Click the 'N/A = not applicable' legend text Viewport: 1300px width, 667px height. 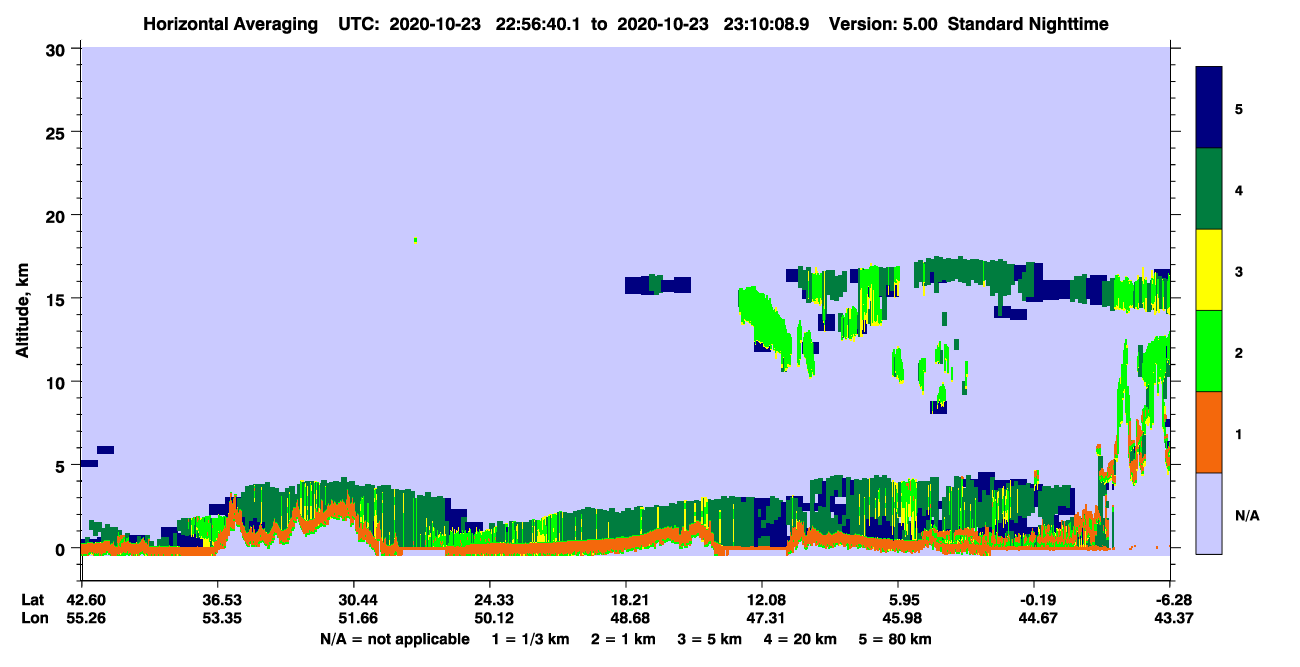coord(394,639)
